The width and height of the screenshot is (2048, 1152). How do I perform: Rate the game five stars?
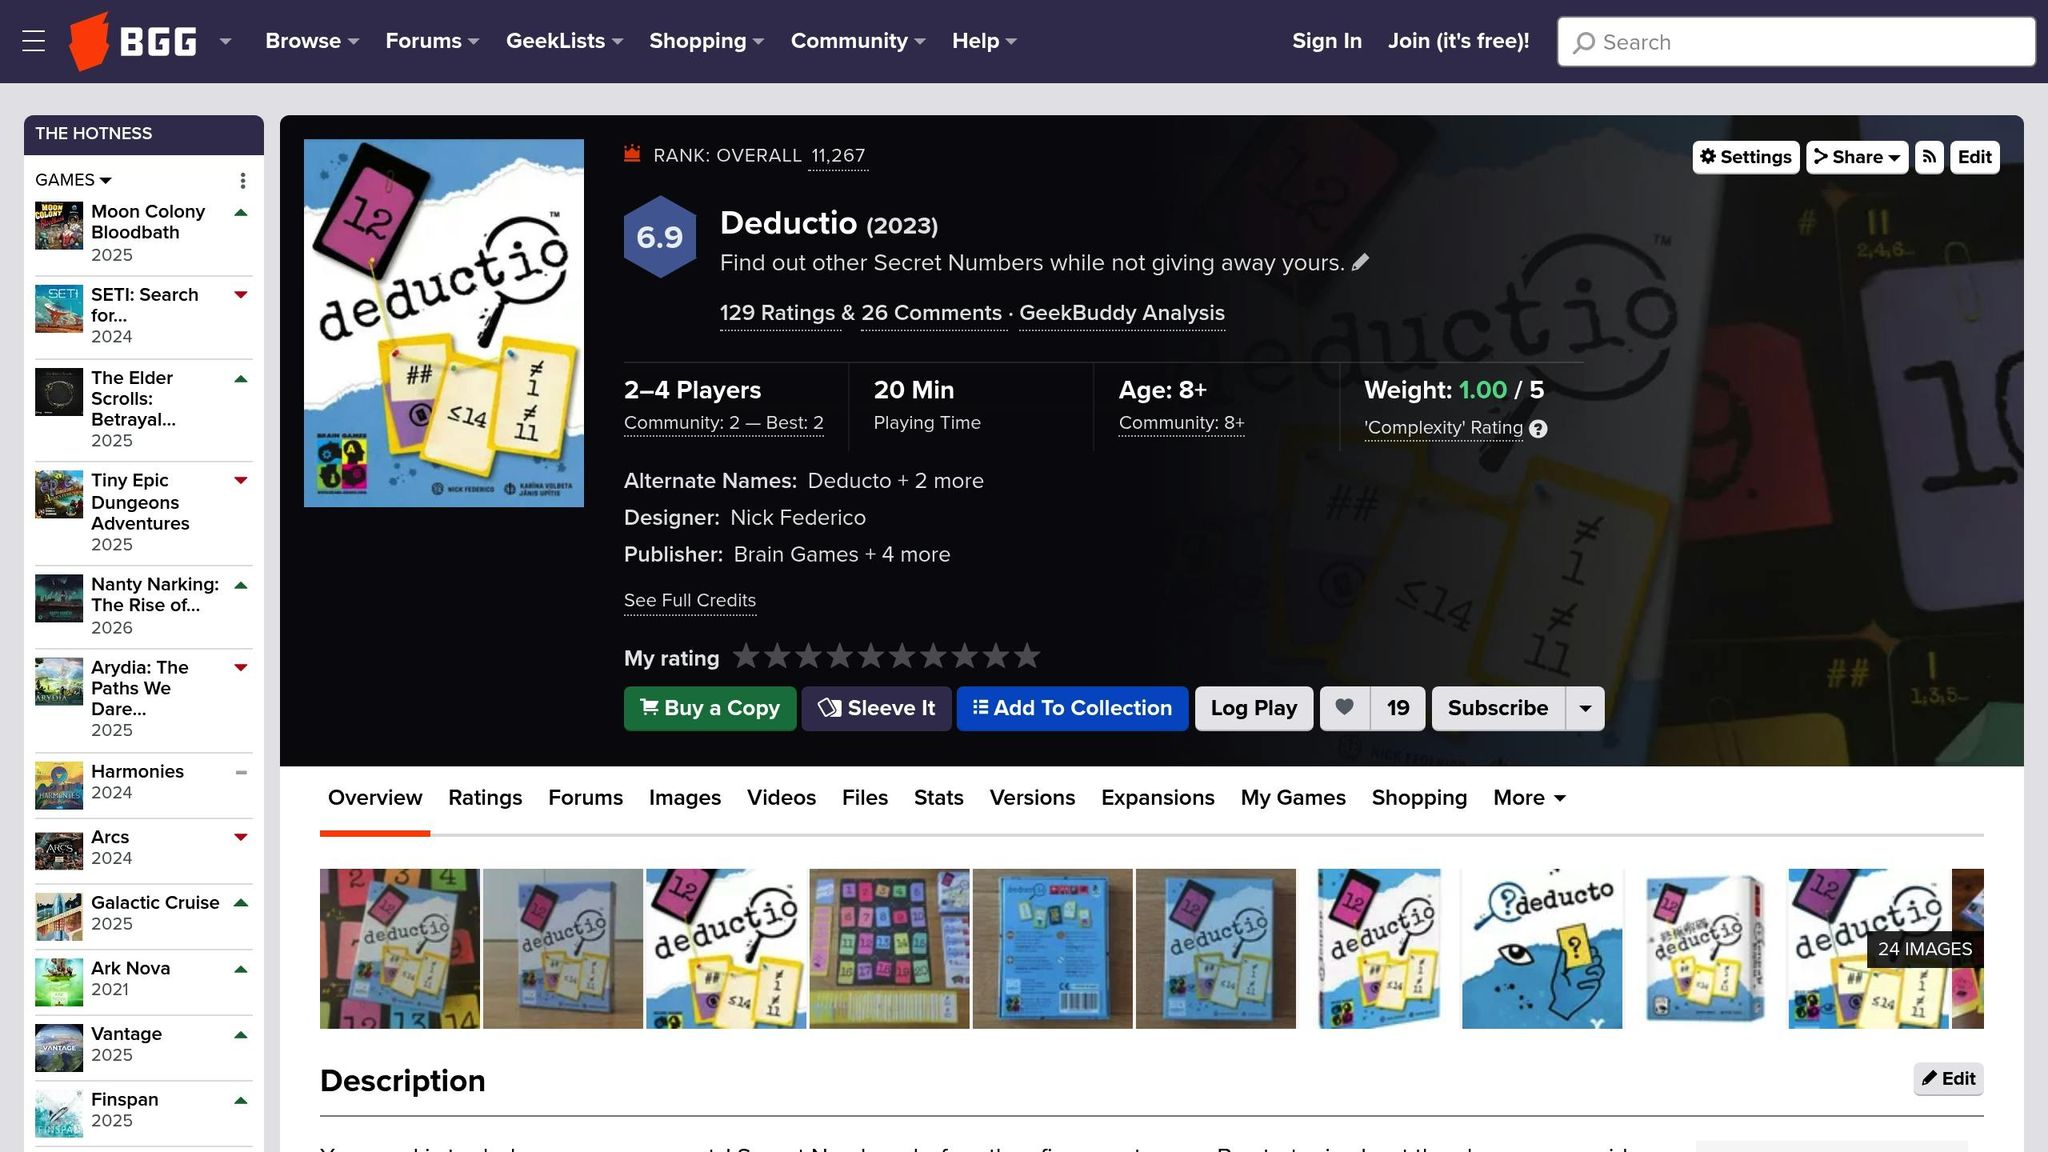[x=871, y=656]
